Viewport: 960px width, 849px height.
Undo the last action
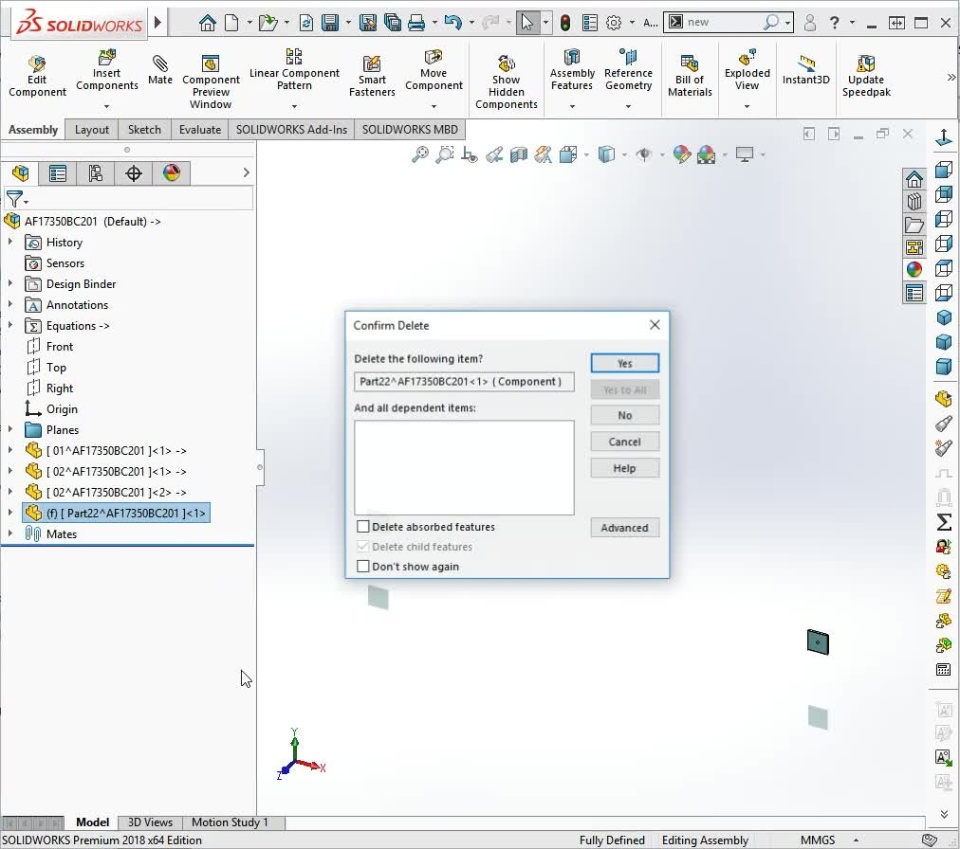pos(452,23)
